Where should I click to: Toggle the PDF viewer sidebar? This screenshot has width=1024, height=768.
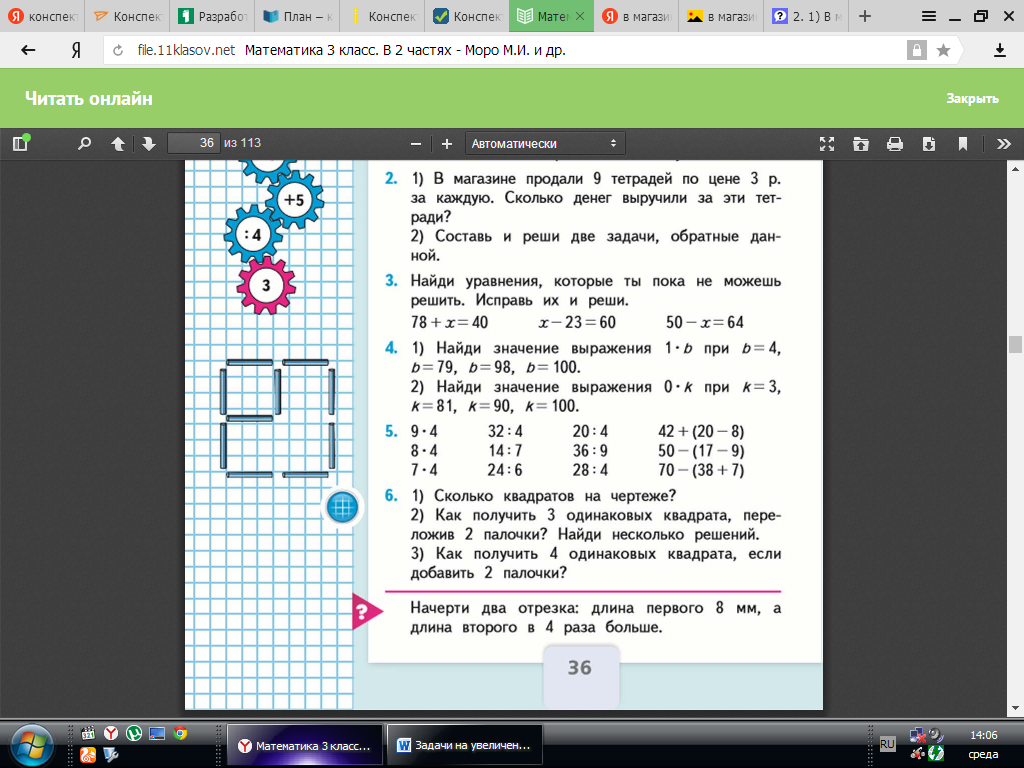pos(20,143)
